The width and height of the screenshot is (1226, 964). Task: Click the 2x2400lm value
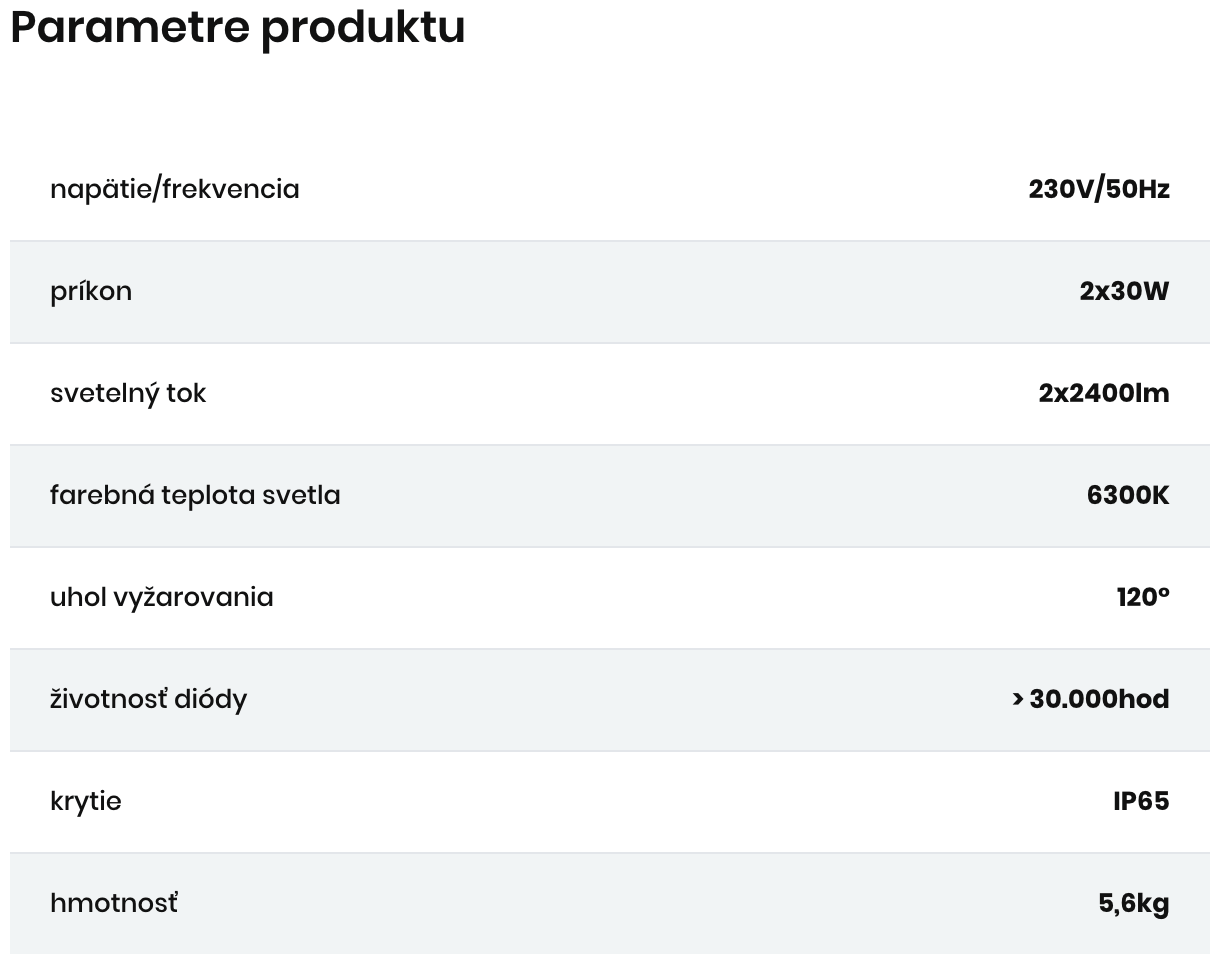point(1104,393)
